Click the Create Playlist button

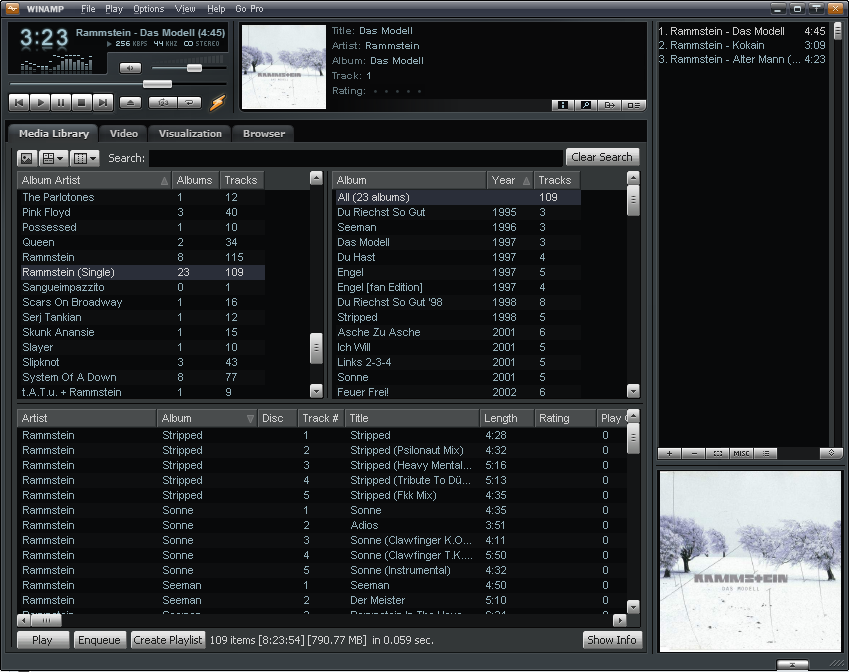click(x=168, y=640)
